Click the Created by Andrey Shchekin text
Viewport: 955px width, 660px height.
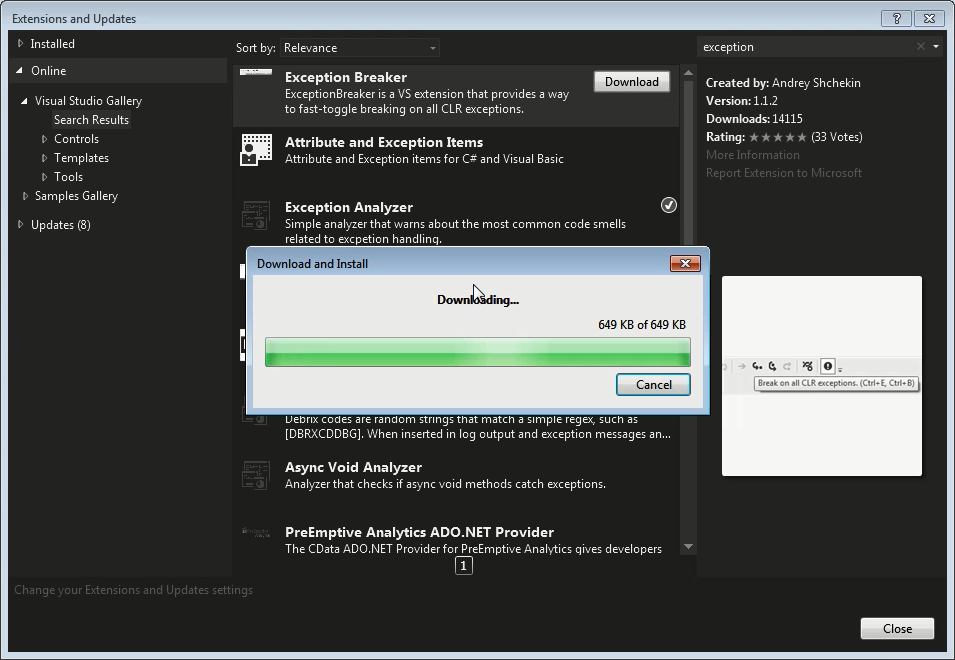coord(783,83)
